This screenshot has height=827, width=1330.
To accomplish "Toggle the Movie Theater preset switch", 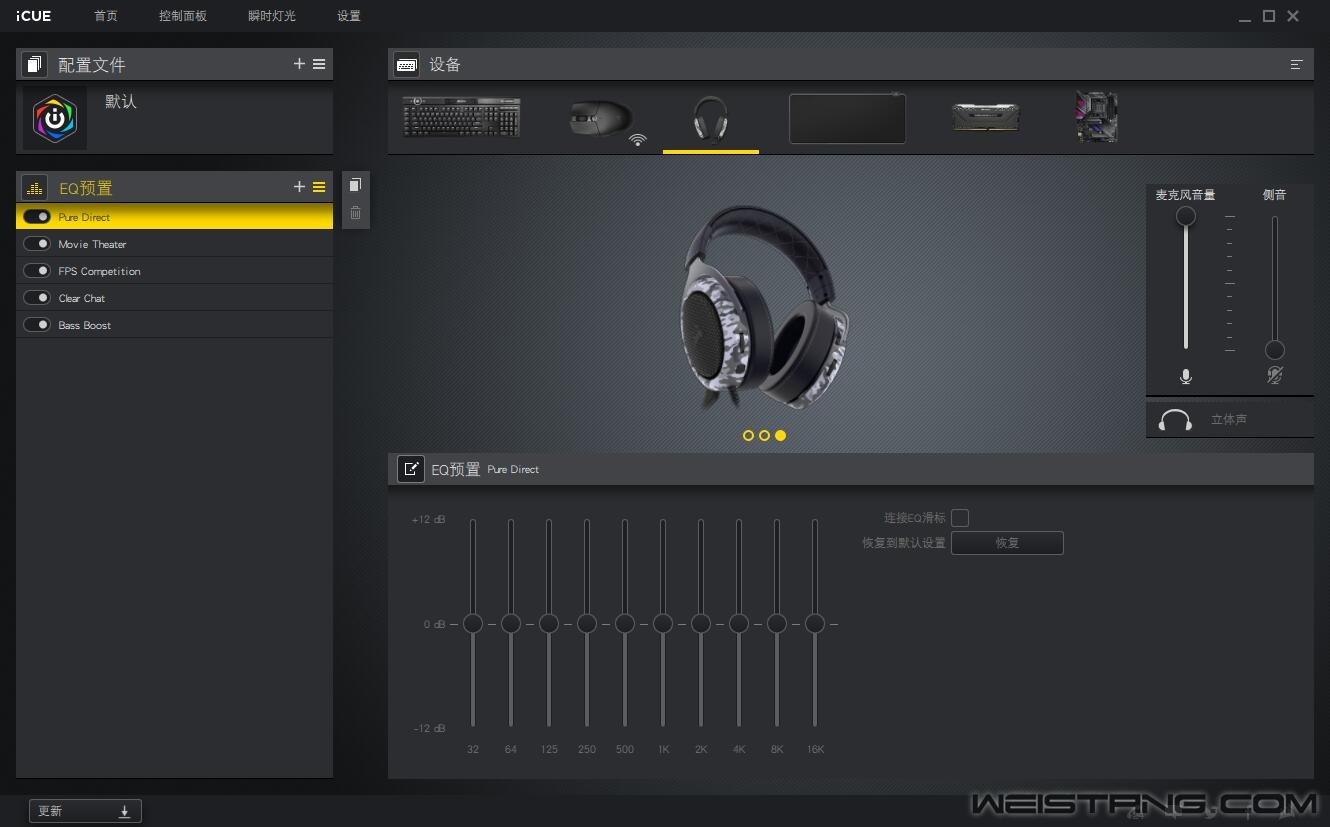I will (37, 244).
